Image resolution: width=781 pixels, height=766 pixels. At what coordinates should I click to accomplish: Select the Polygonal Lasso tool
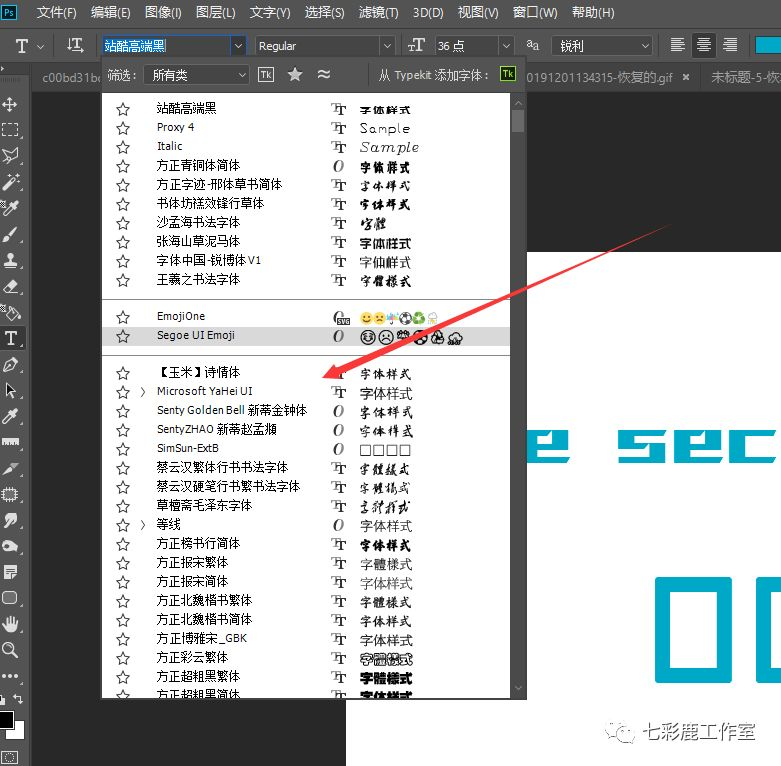pos(10,156)
